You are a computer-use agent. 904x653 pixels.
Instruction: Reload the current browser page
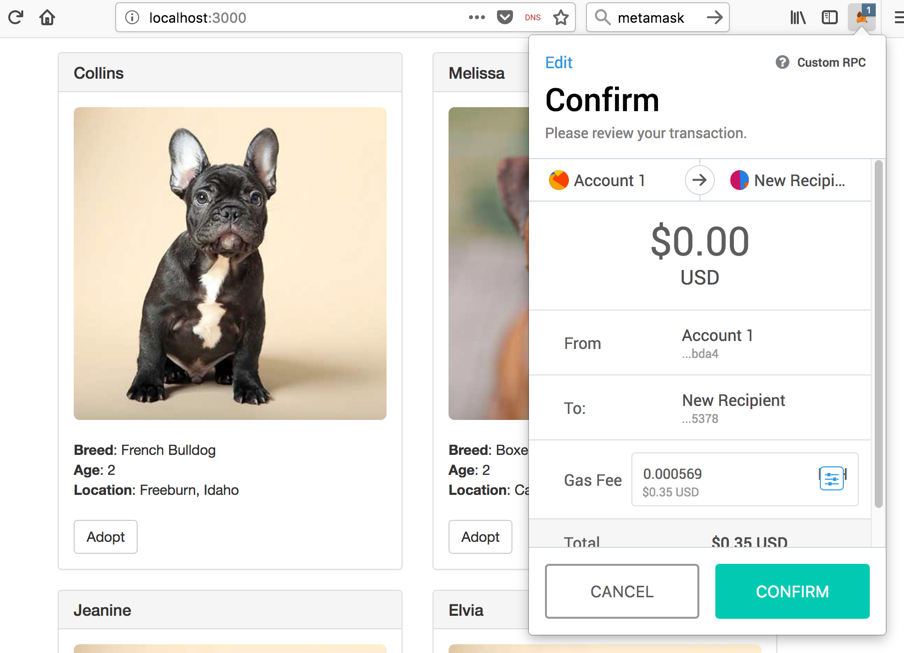pos(16,17)
